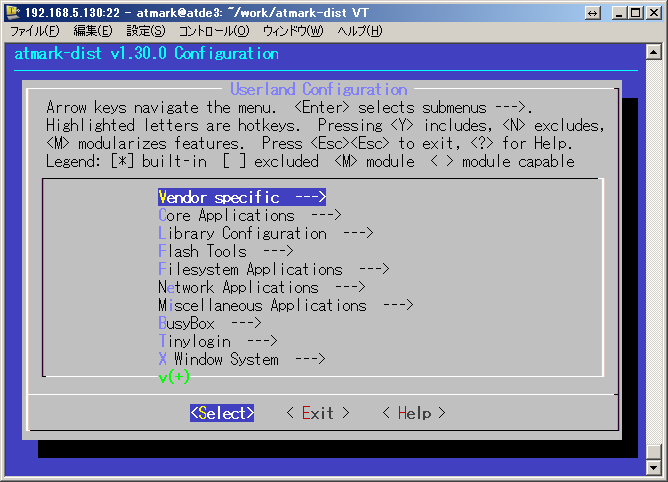Open the 設定(S) menu
Screen dimensions: 668x482
145,31
